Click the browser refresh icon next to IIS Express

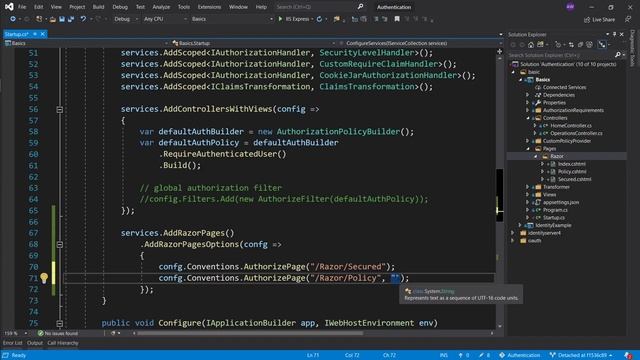[x=319, y=19]
